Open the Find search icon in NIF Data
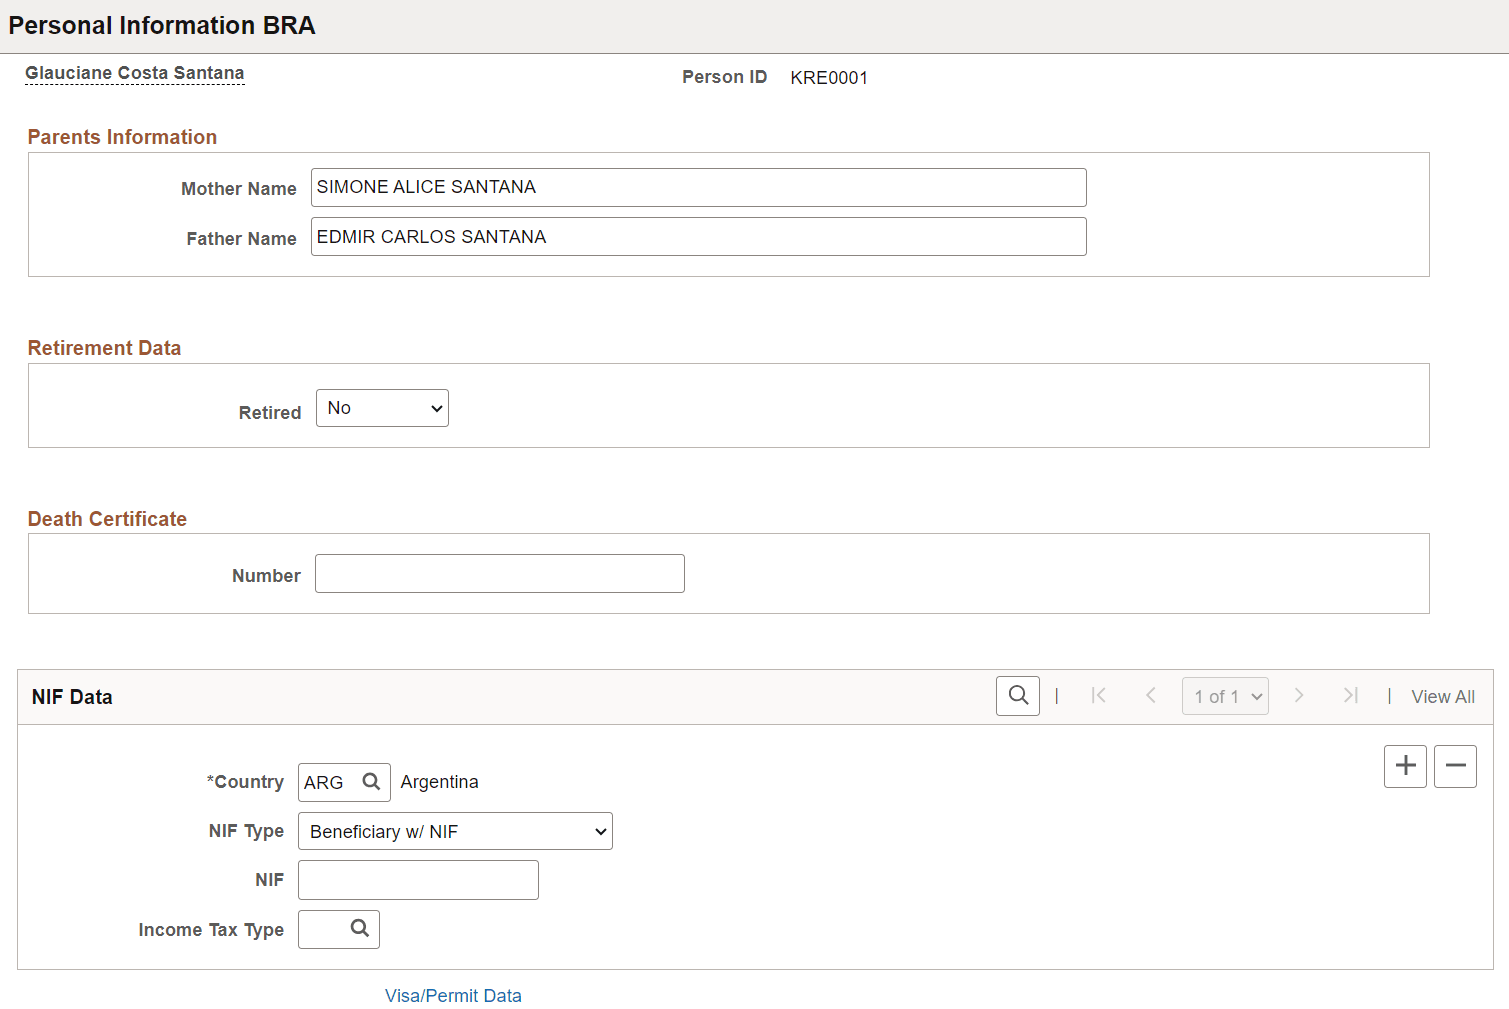 pos(1017,695)
